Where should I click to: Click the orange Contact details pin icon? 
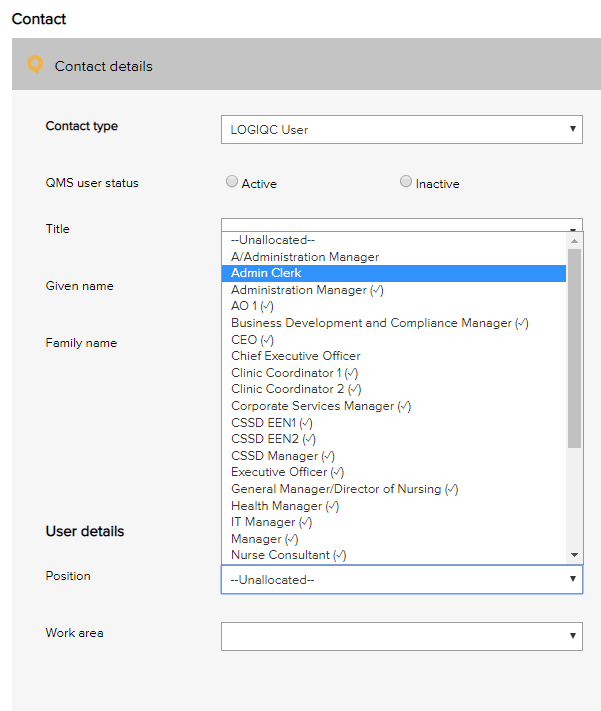(x=35, y=65)
